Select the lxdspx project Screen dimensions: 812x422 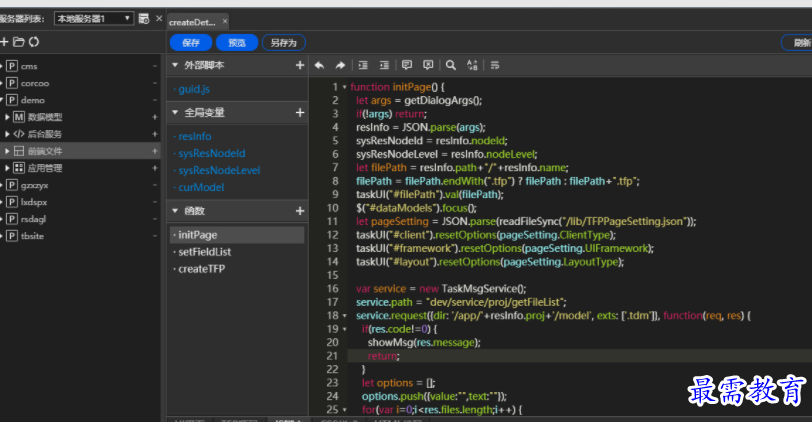pos(34,202)
